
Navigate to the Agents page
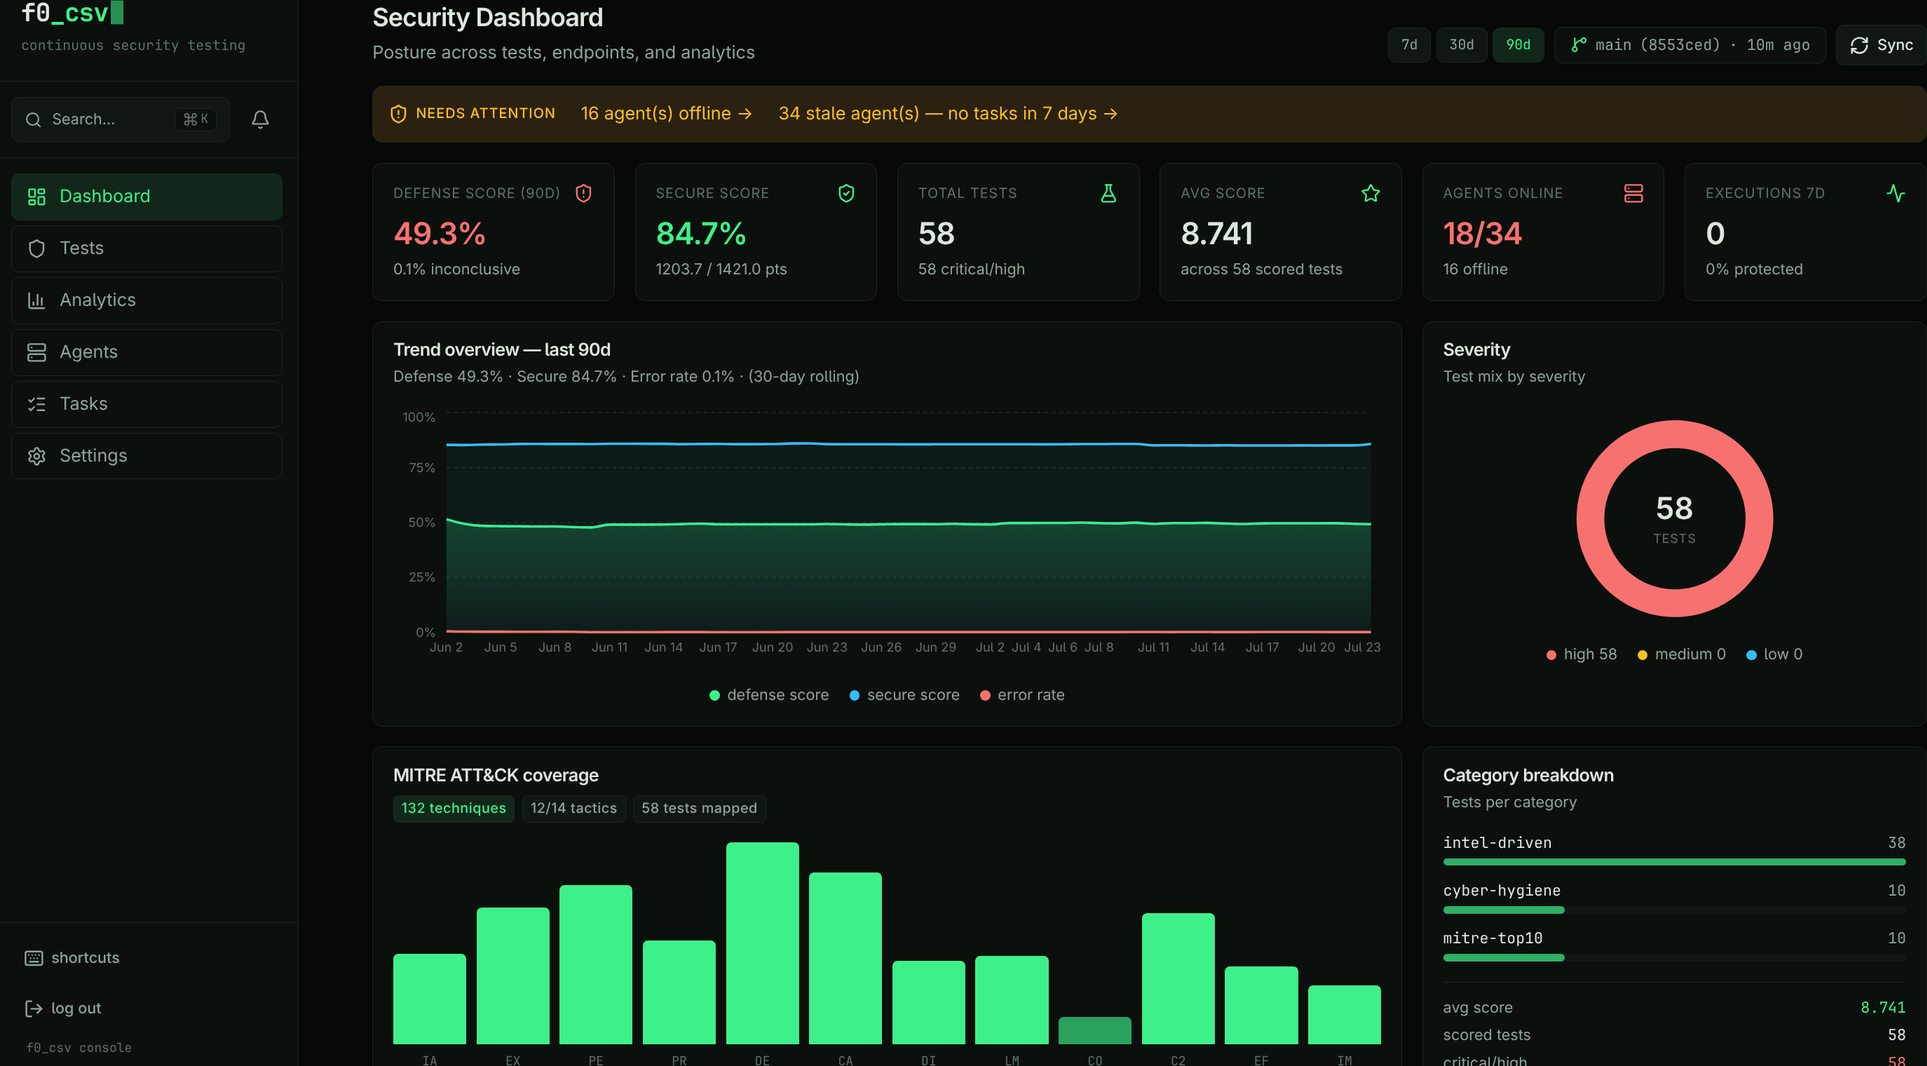[x=147, y=353]
